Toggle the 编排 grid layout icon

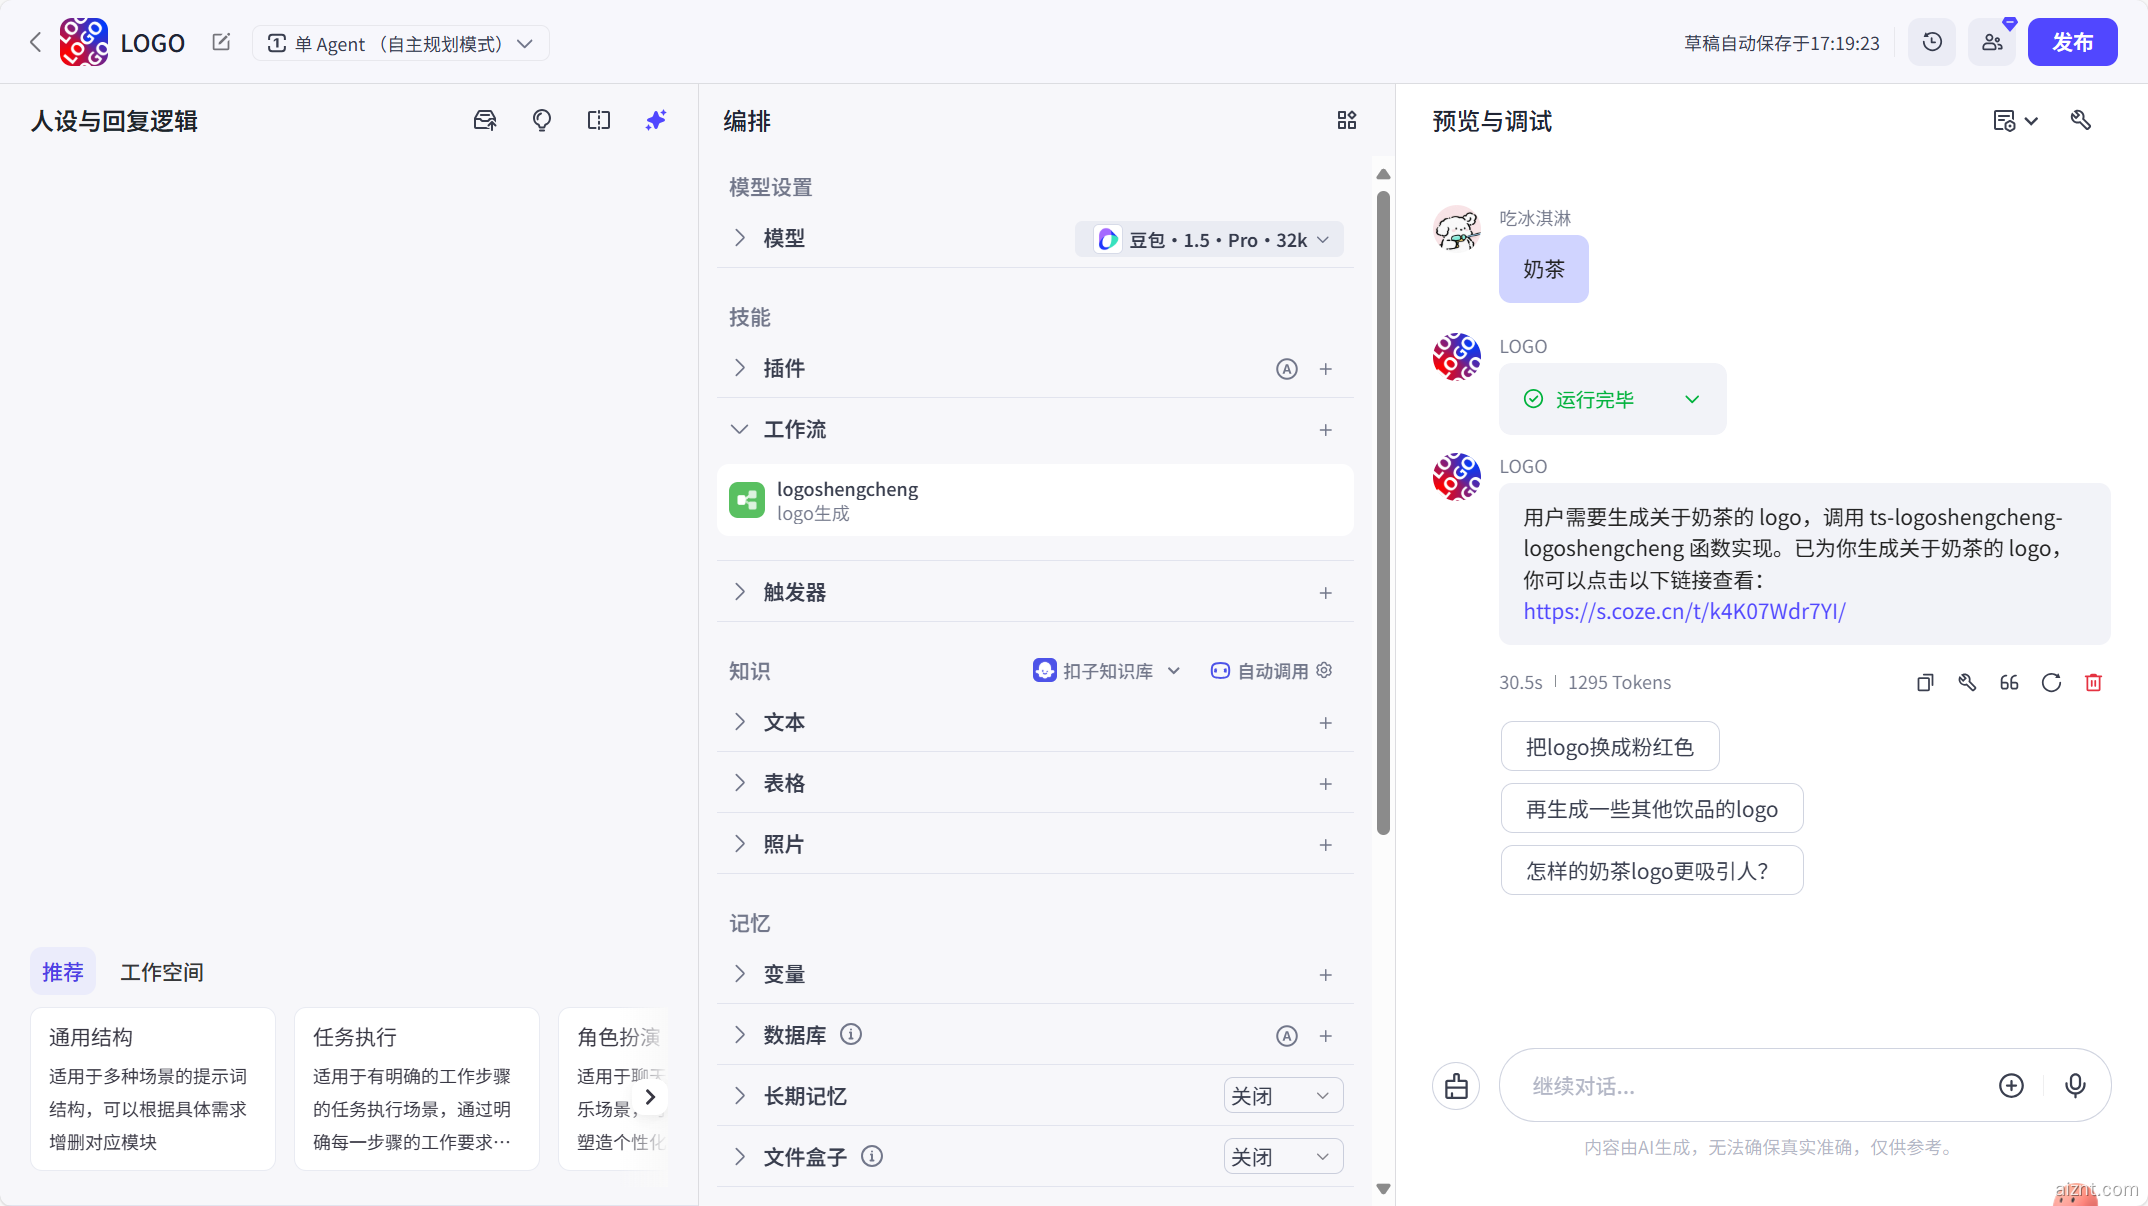(x=1347, y=120)
